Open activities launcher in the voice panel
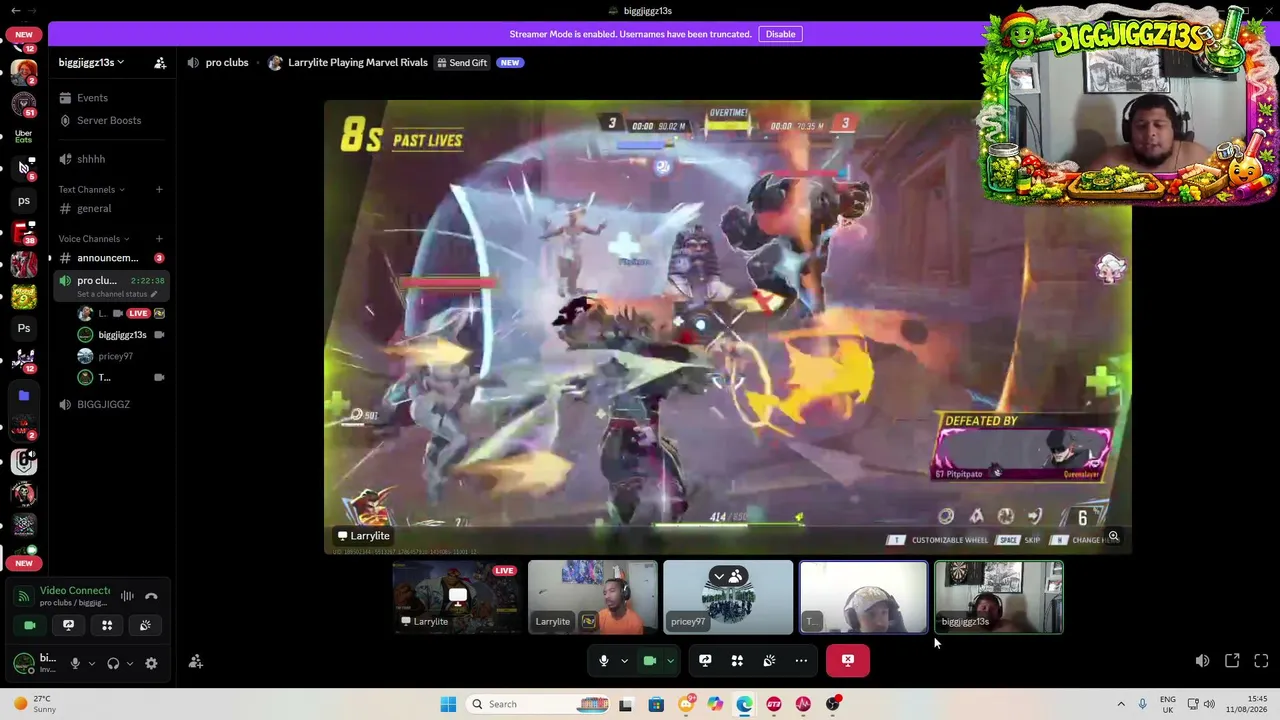 click(107, 626)
